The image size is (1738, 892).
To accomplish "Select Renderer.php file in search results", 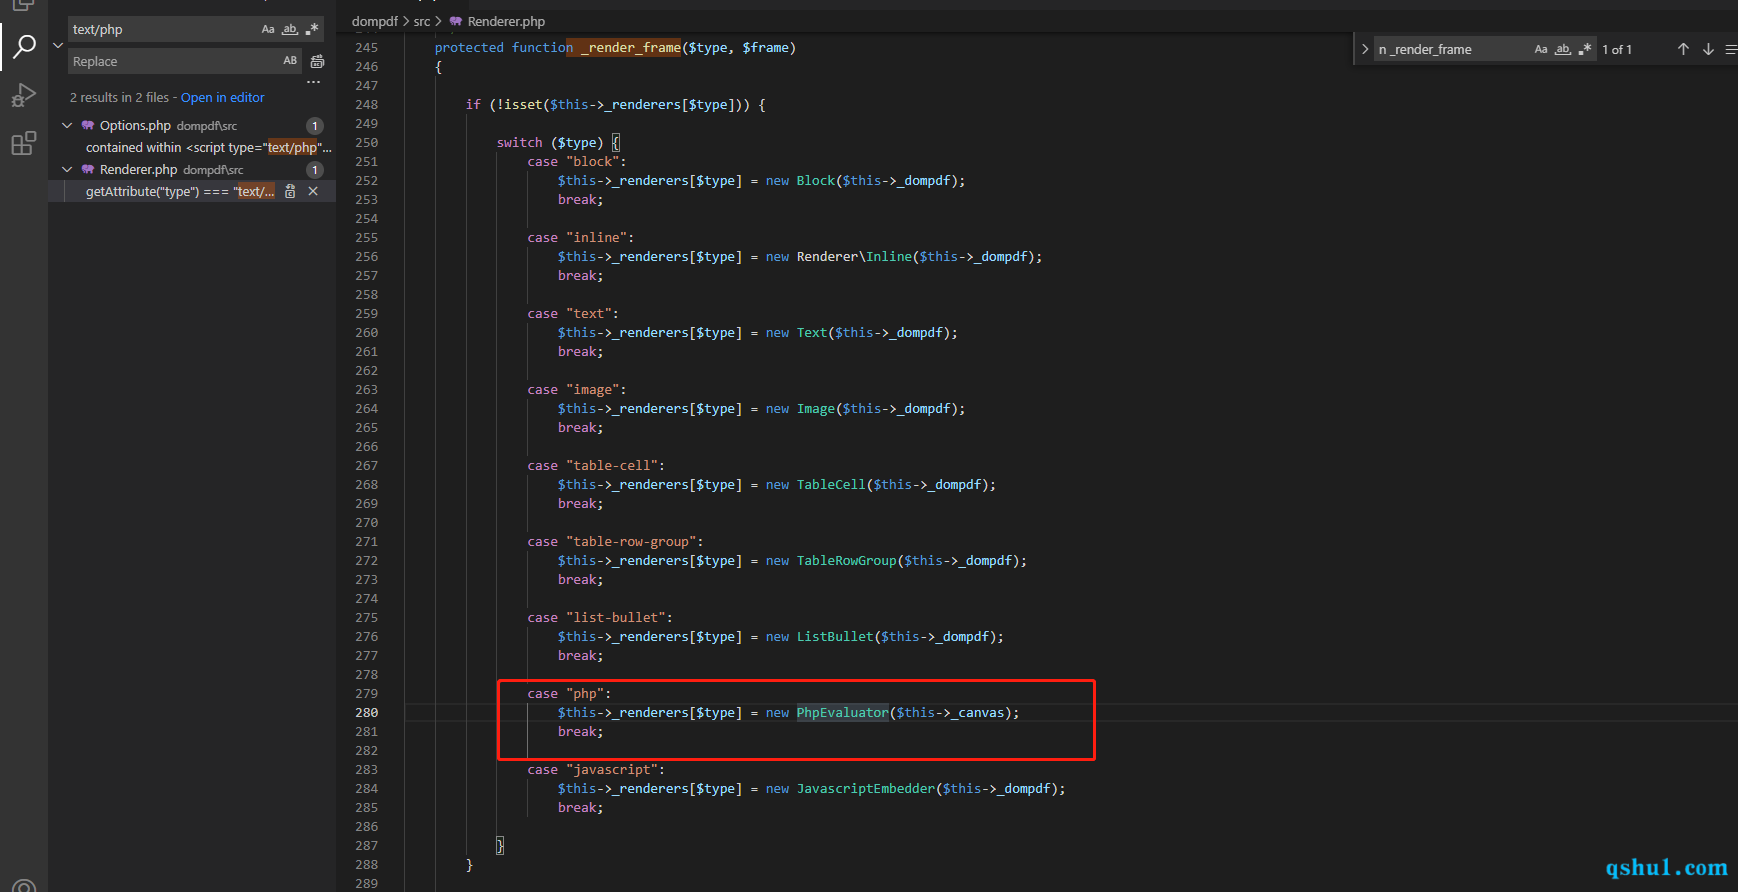I will coord(138,170).
